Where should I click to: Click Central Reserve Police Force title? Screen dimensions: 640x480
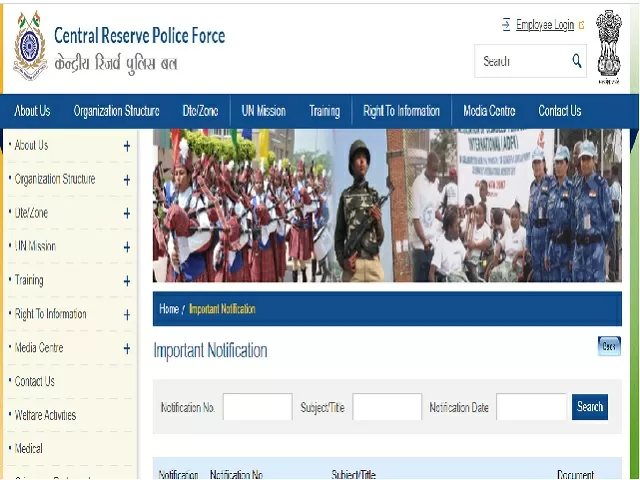click(140, 36)
